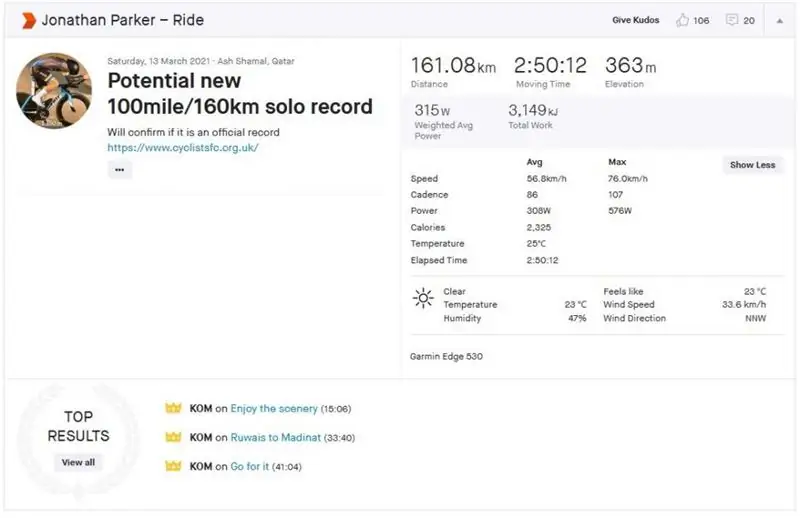This screenshot has width=800, height=518.
Task: Open the cyclistsfc.org.uk link
Action: click(x=183, y=148)
